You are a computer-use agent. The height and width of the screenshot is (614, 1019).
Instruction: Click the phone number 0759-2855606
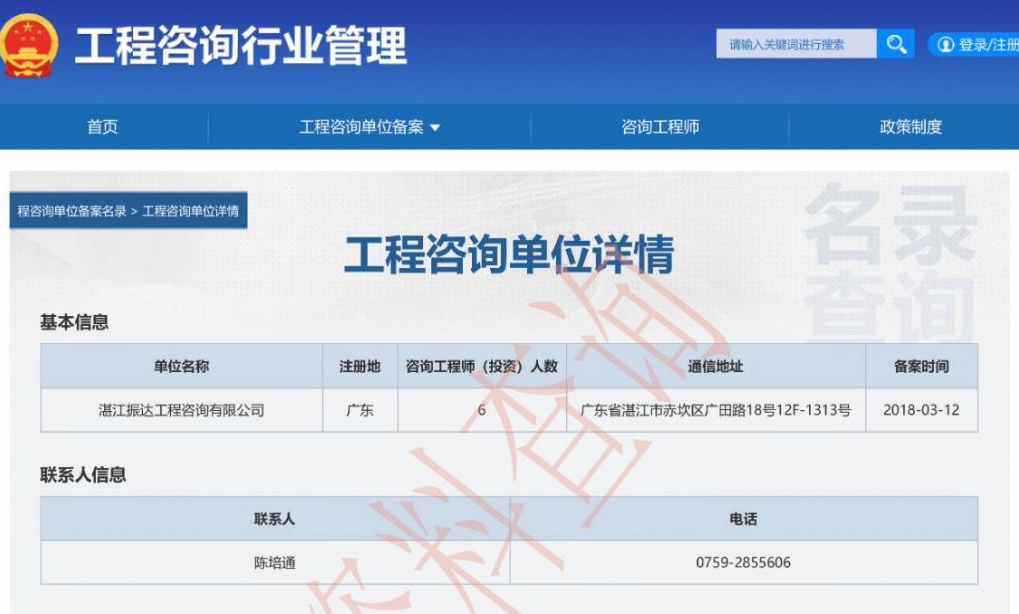(743, 563)
